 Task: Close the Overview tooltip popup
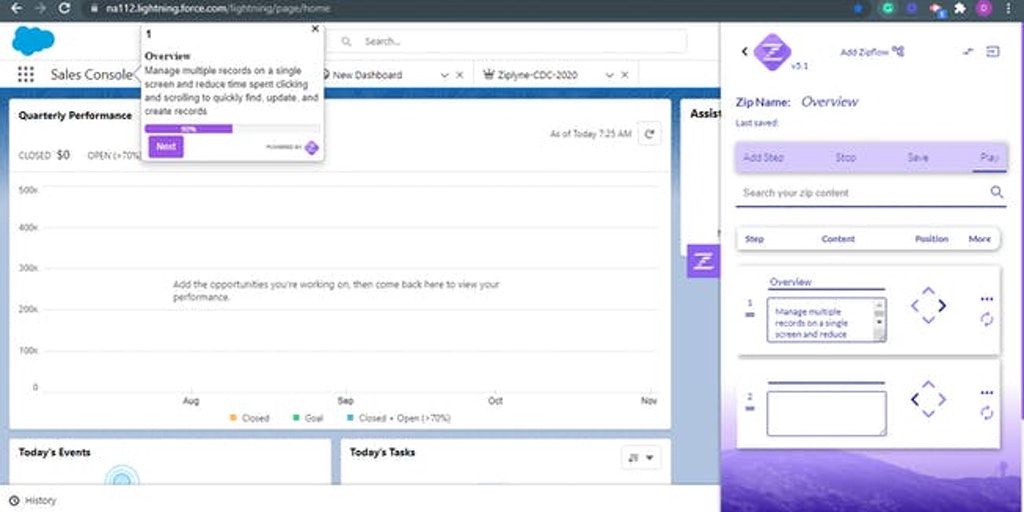[x=315, y=29]
